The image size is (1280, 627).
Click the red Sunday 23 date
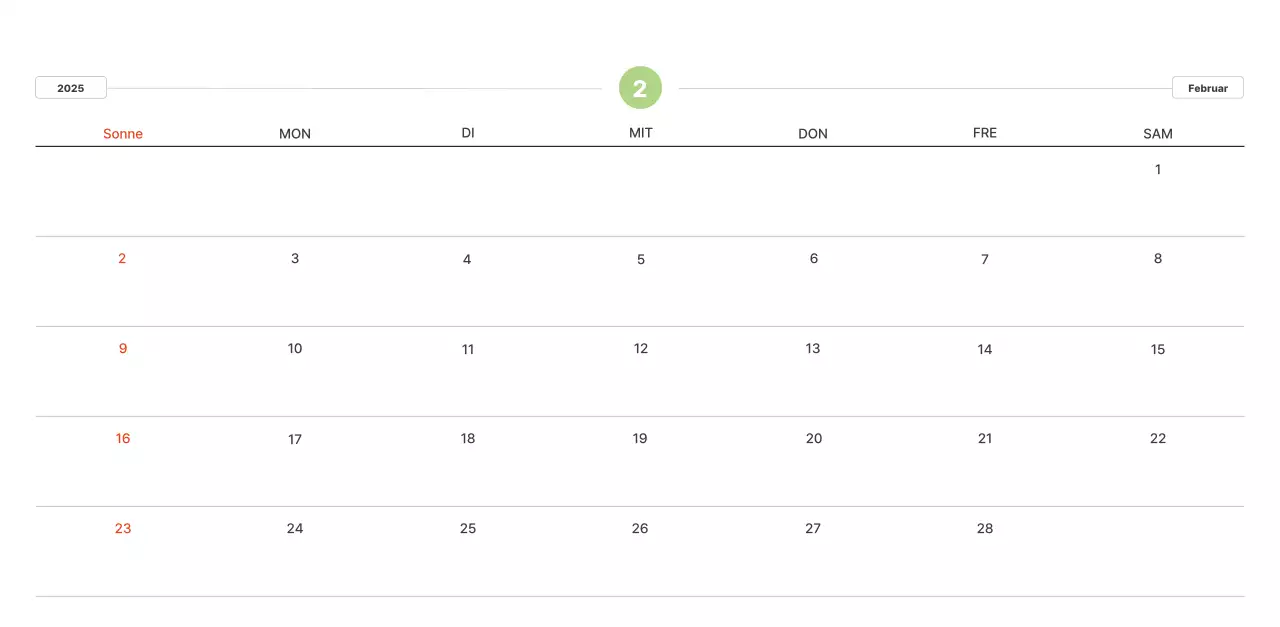(x=123, y=528)
